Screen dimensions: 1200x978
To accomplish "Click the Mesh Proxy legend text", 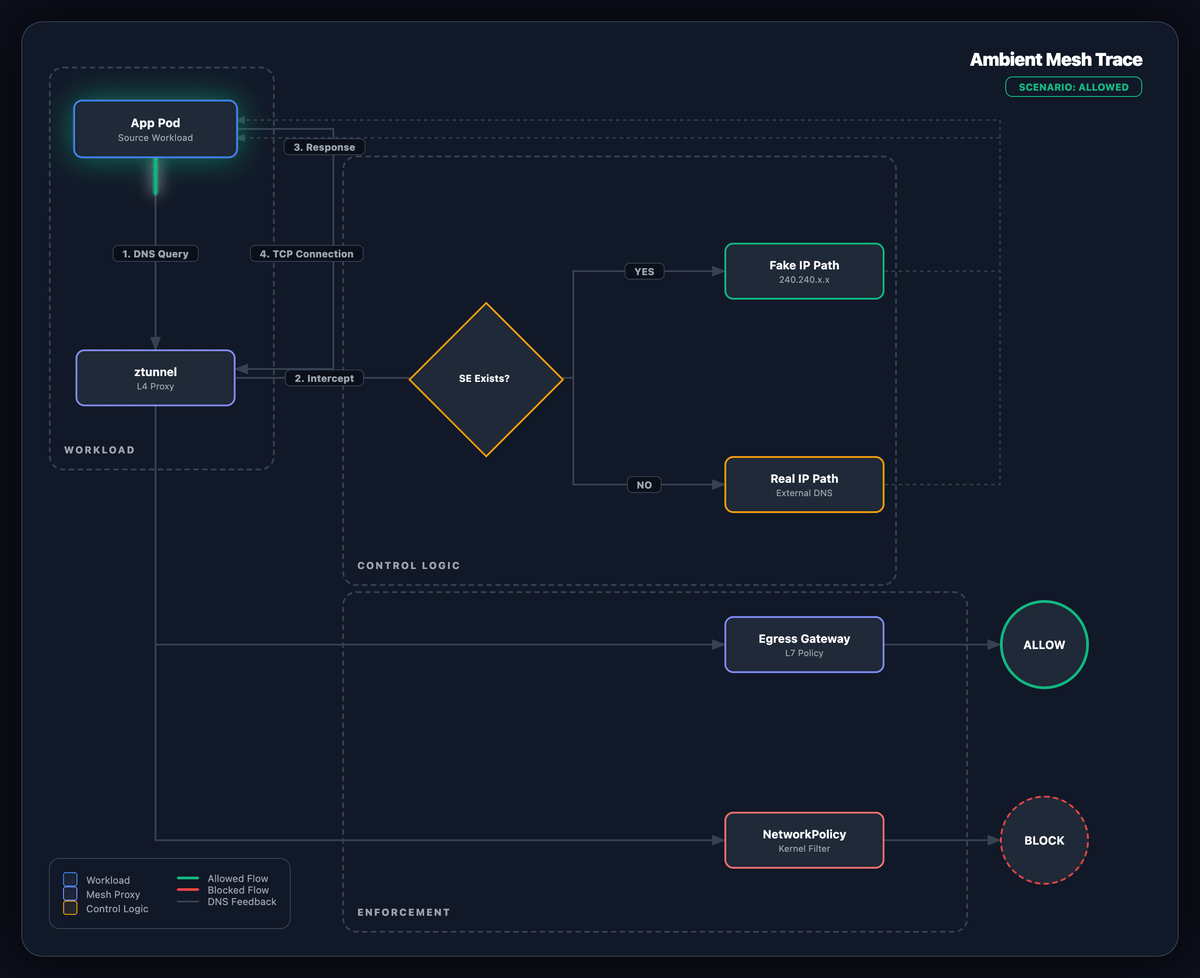I will click(113, 895).
